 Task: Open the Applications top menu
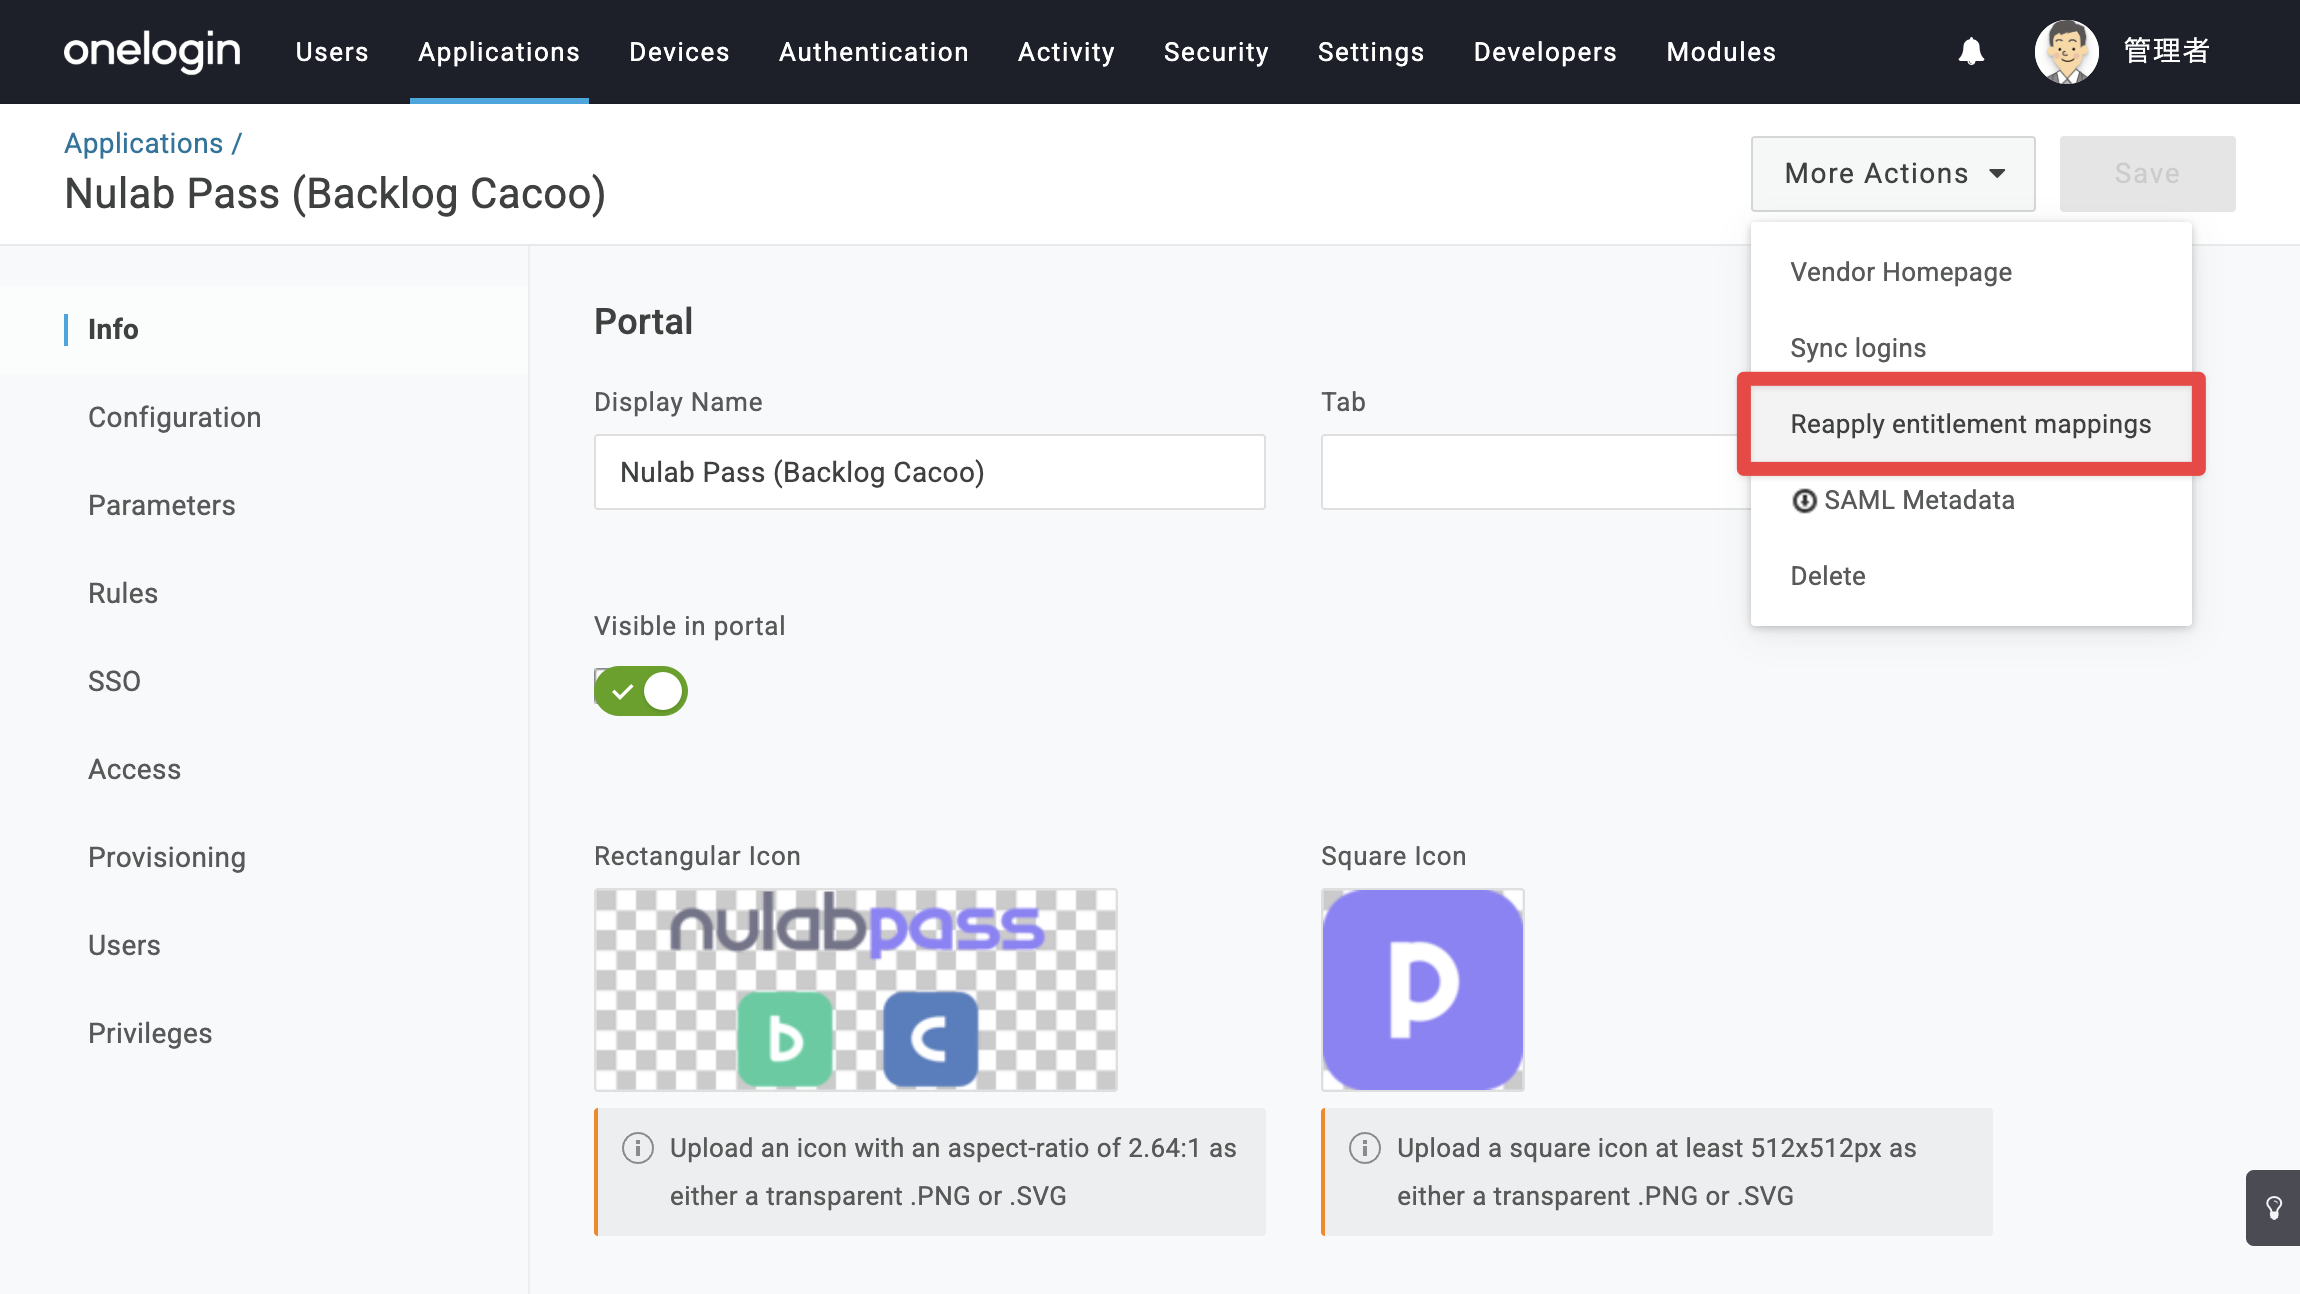(499, 52)
